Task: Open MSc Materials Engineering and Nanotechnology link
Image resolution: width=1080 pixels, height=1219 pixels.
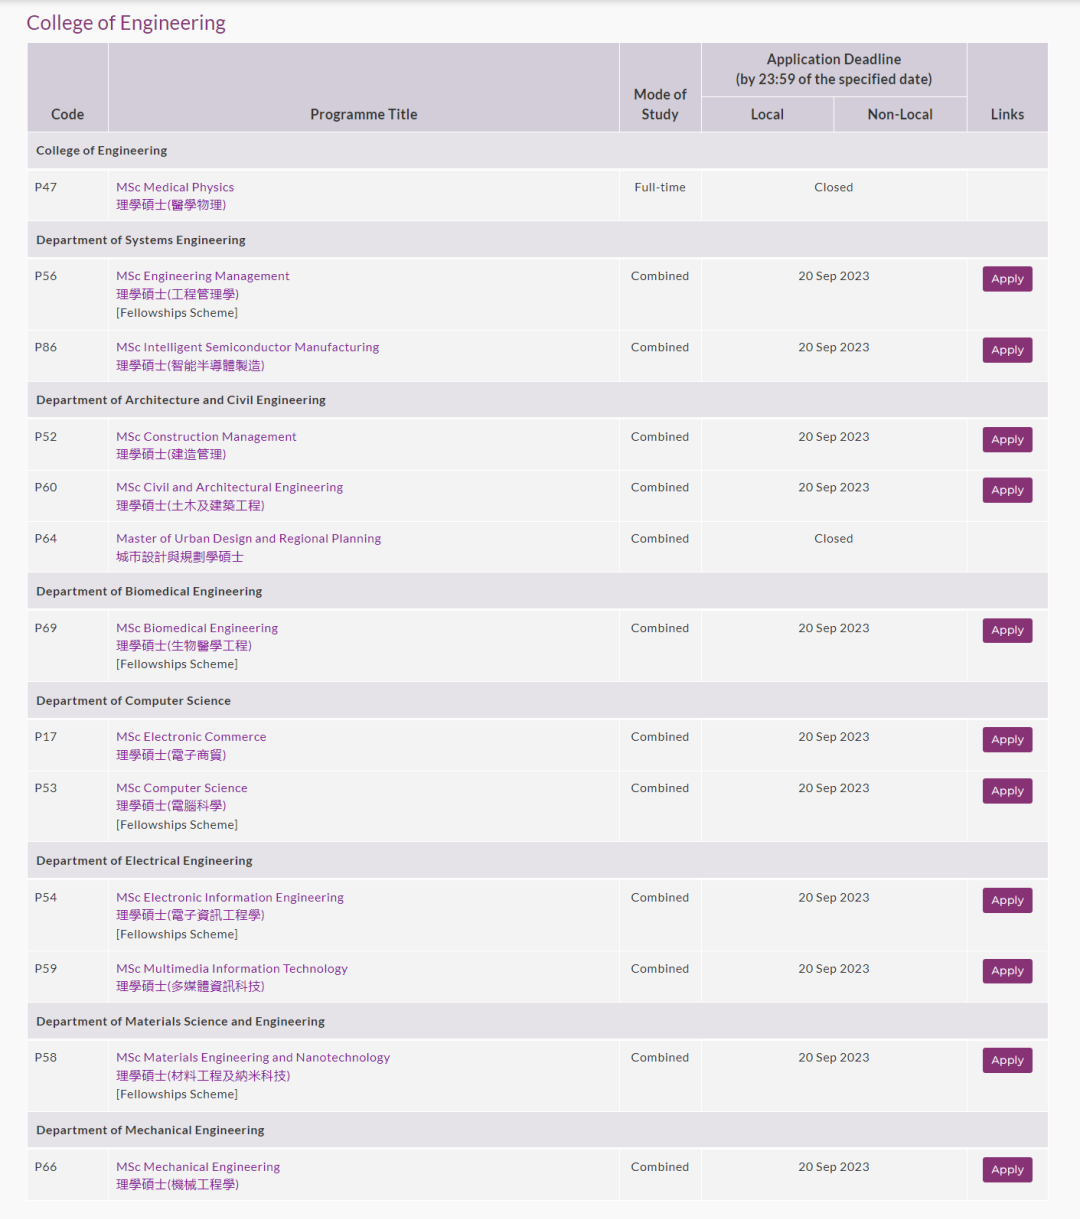Action: pyautogui.click(x=253, y=1058)
